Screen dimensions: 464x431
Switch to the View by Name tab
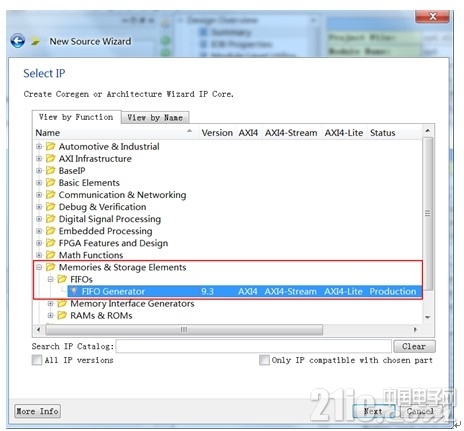[155, 118]
